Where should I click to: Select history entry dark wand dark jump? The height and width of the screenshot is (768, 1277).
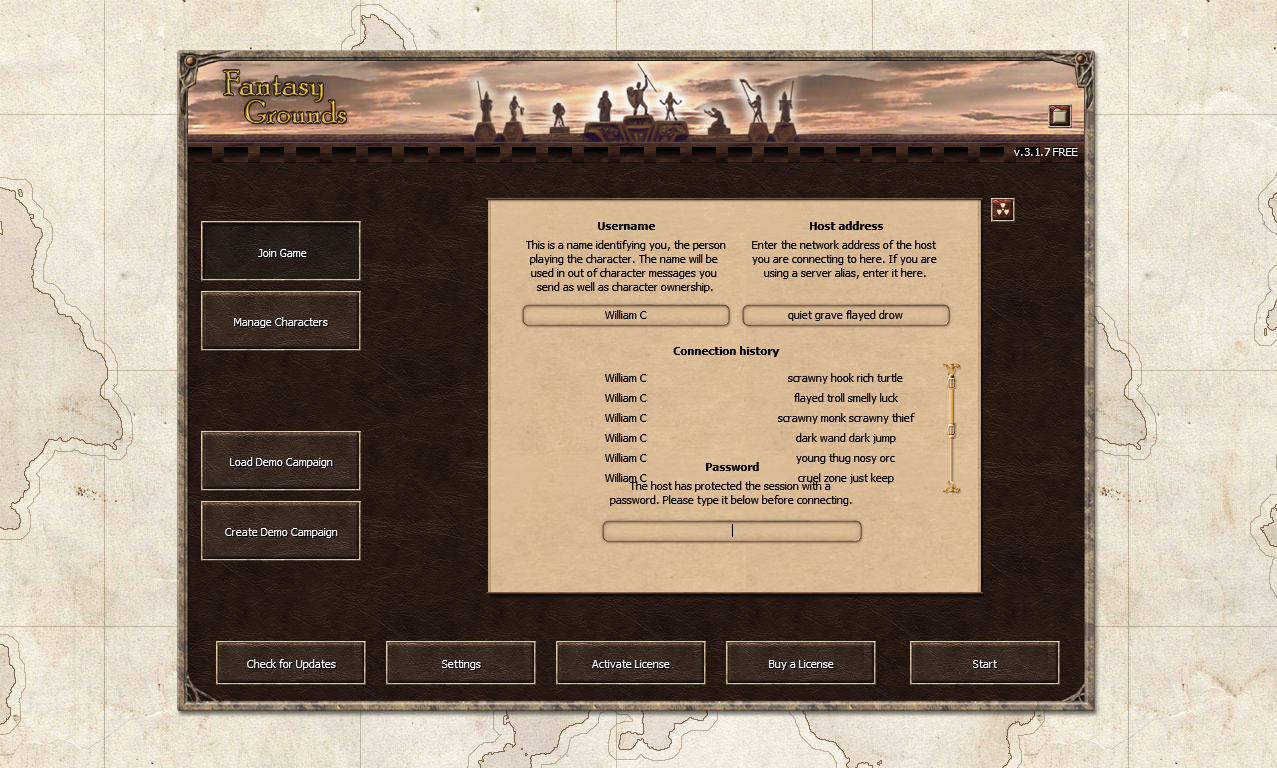(846, 438)
